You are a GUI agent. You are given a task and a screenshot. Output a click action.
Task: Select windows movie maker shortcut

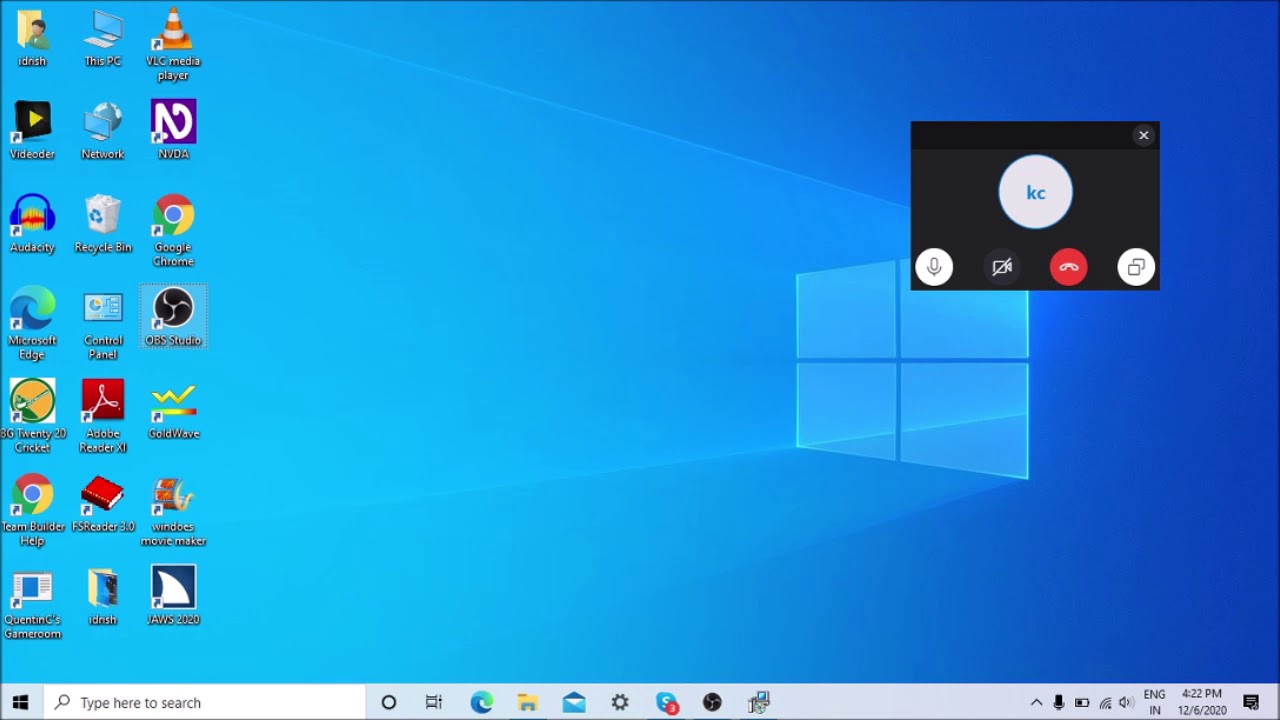point(173,510)
